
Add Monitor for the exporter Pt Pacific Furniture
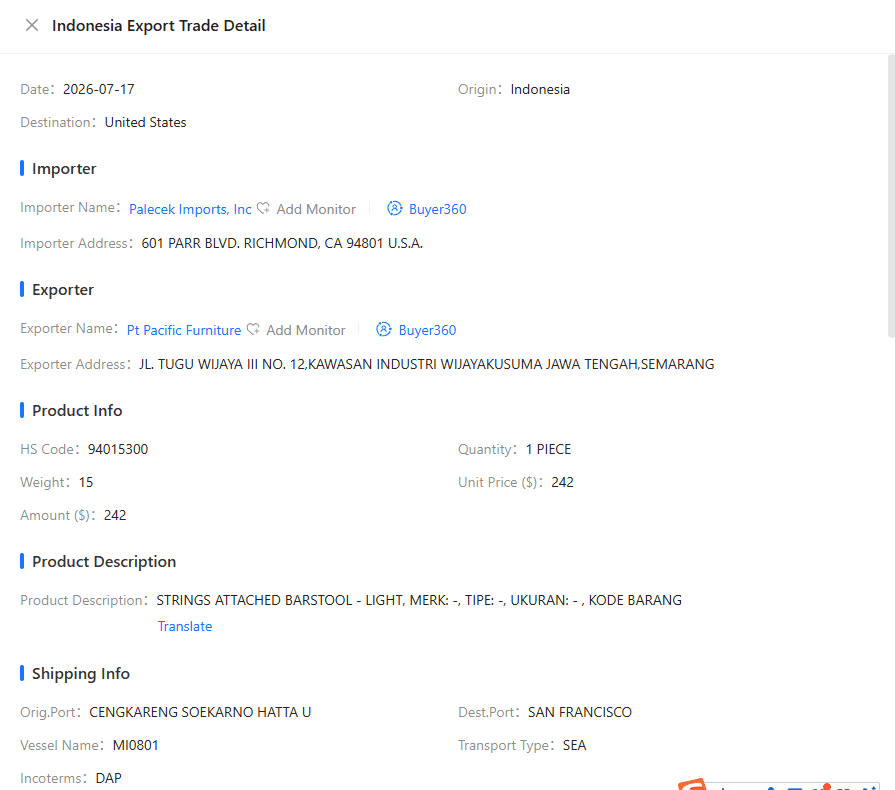pyautogui.click(x=305, y=330)
